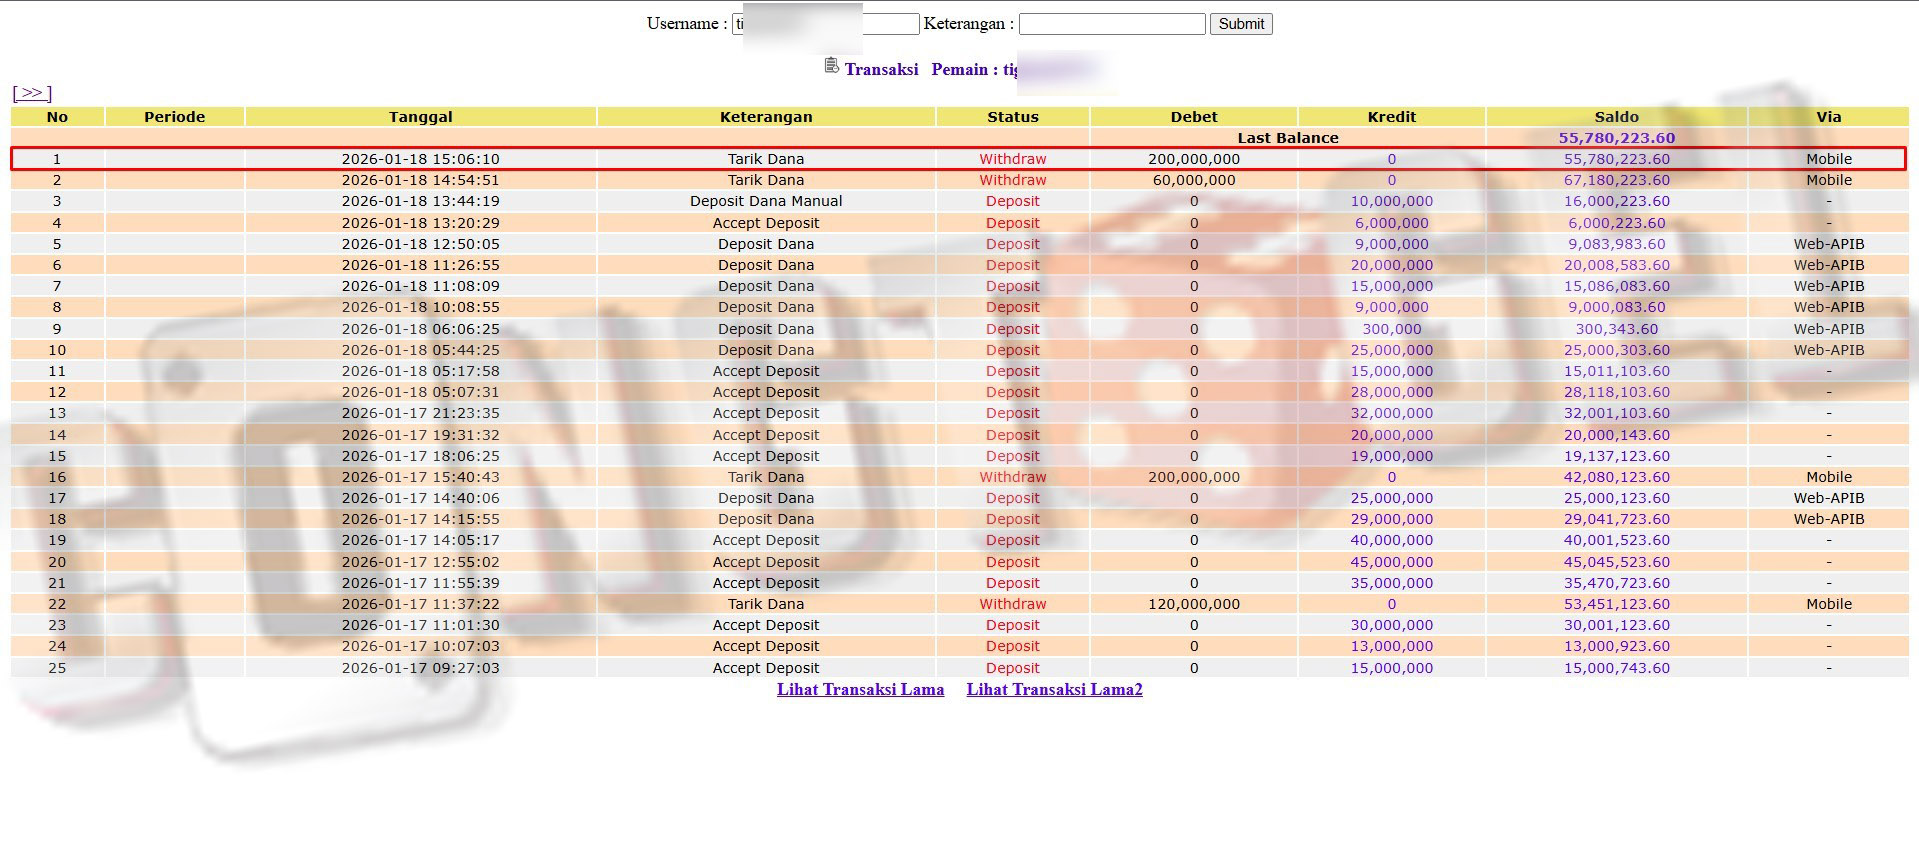Click the 60,000,000 debit amount
The image size is (1919, 850).
1194,180
